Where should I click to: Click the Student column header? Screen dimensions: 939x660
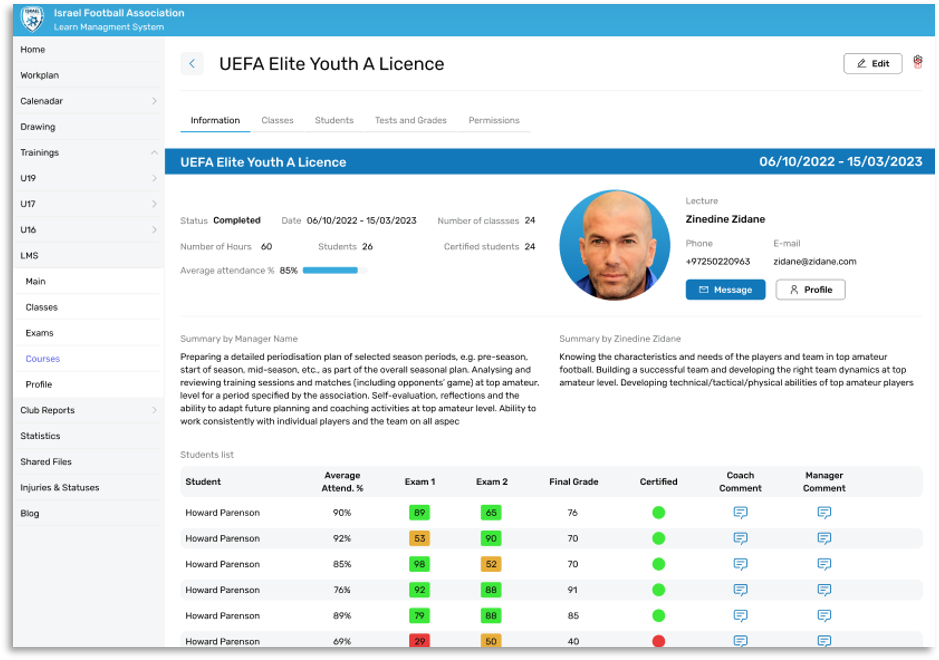point(203,482)
